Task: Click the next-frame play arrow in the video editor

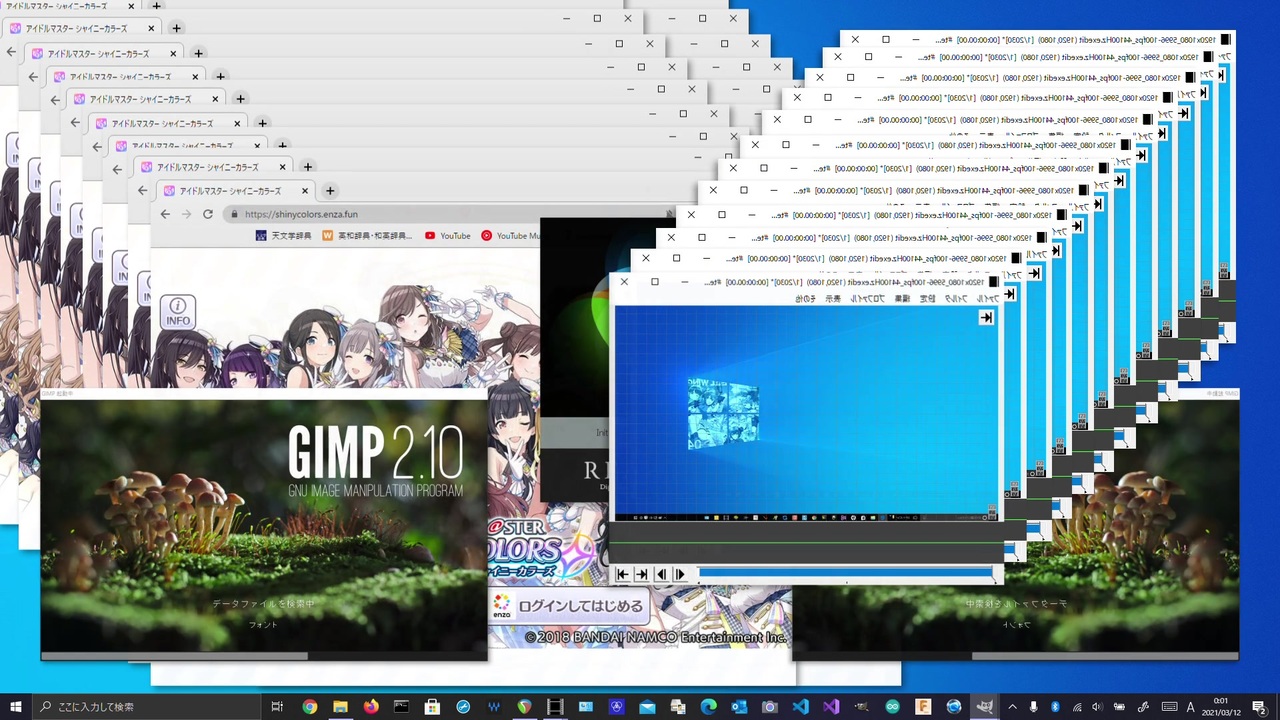Action: (680, 574)
